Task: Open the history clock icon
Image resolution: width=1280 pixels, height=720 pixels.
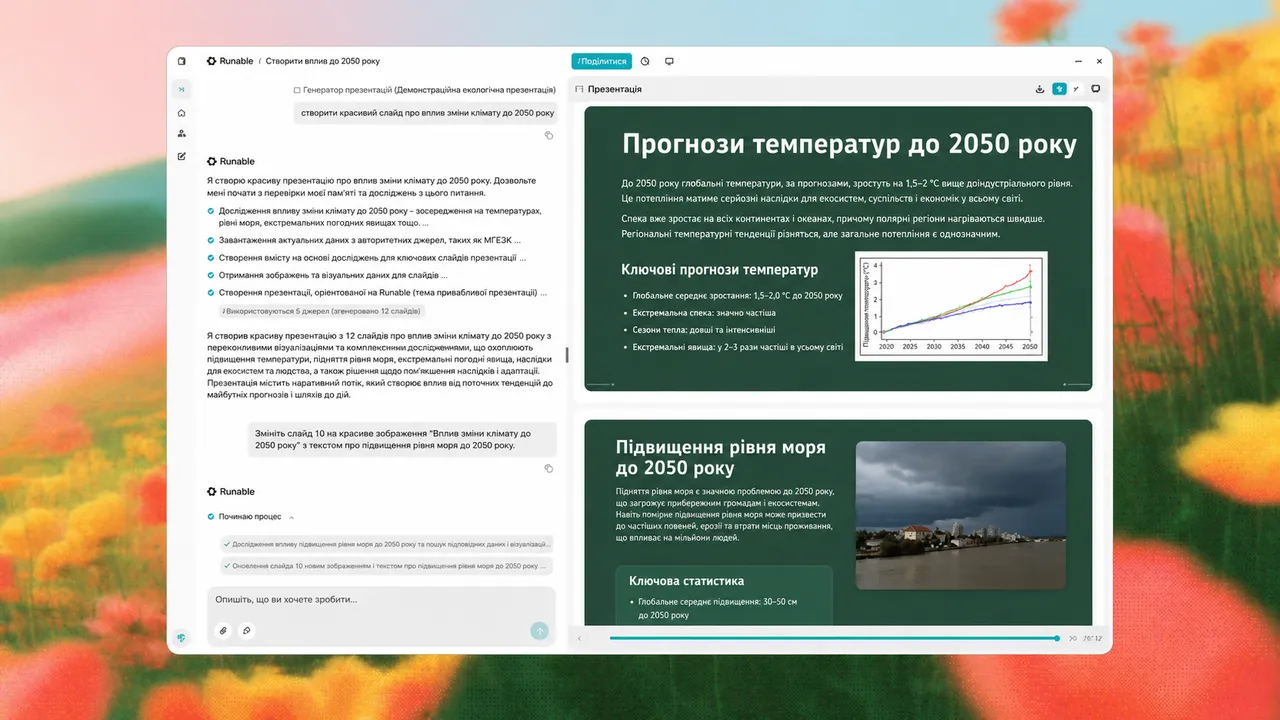Action: pyautogui.click(x=645, y=61)
